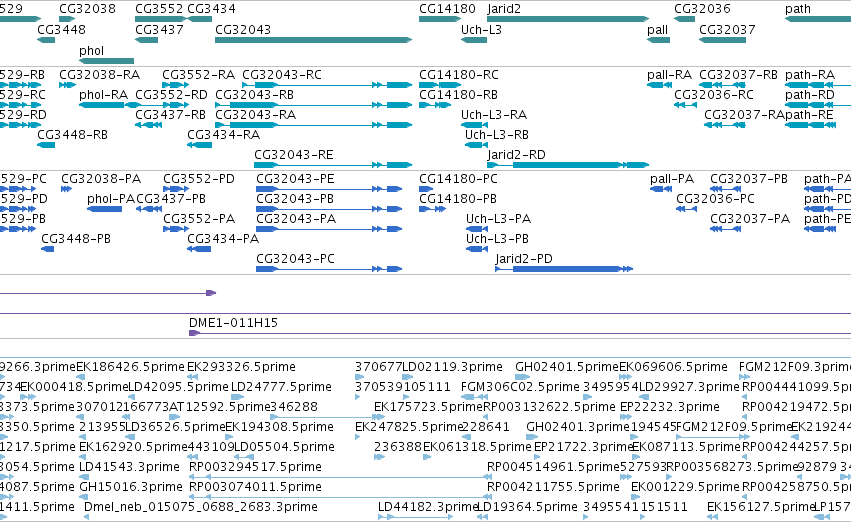851x522 pixels.
Task: Click the CG32037 gene label
Action: coord(727,29)
